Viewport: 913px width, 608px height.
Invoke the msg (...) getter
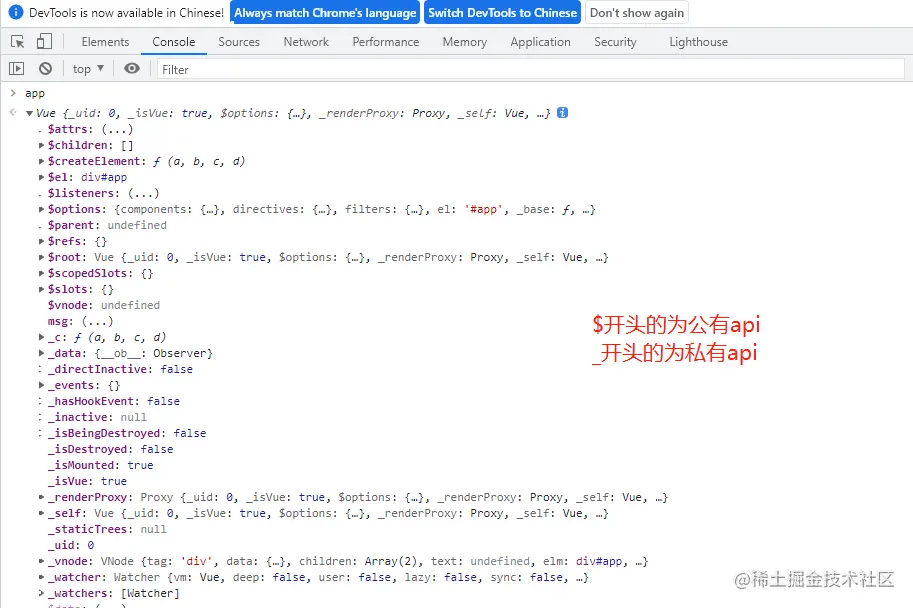(x=97, y=321)
